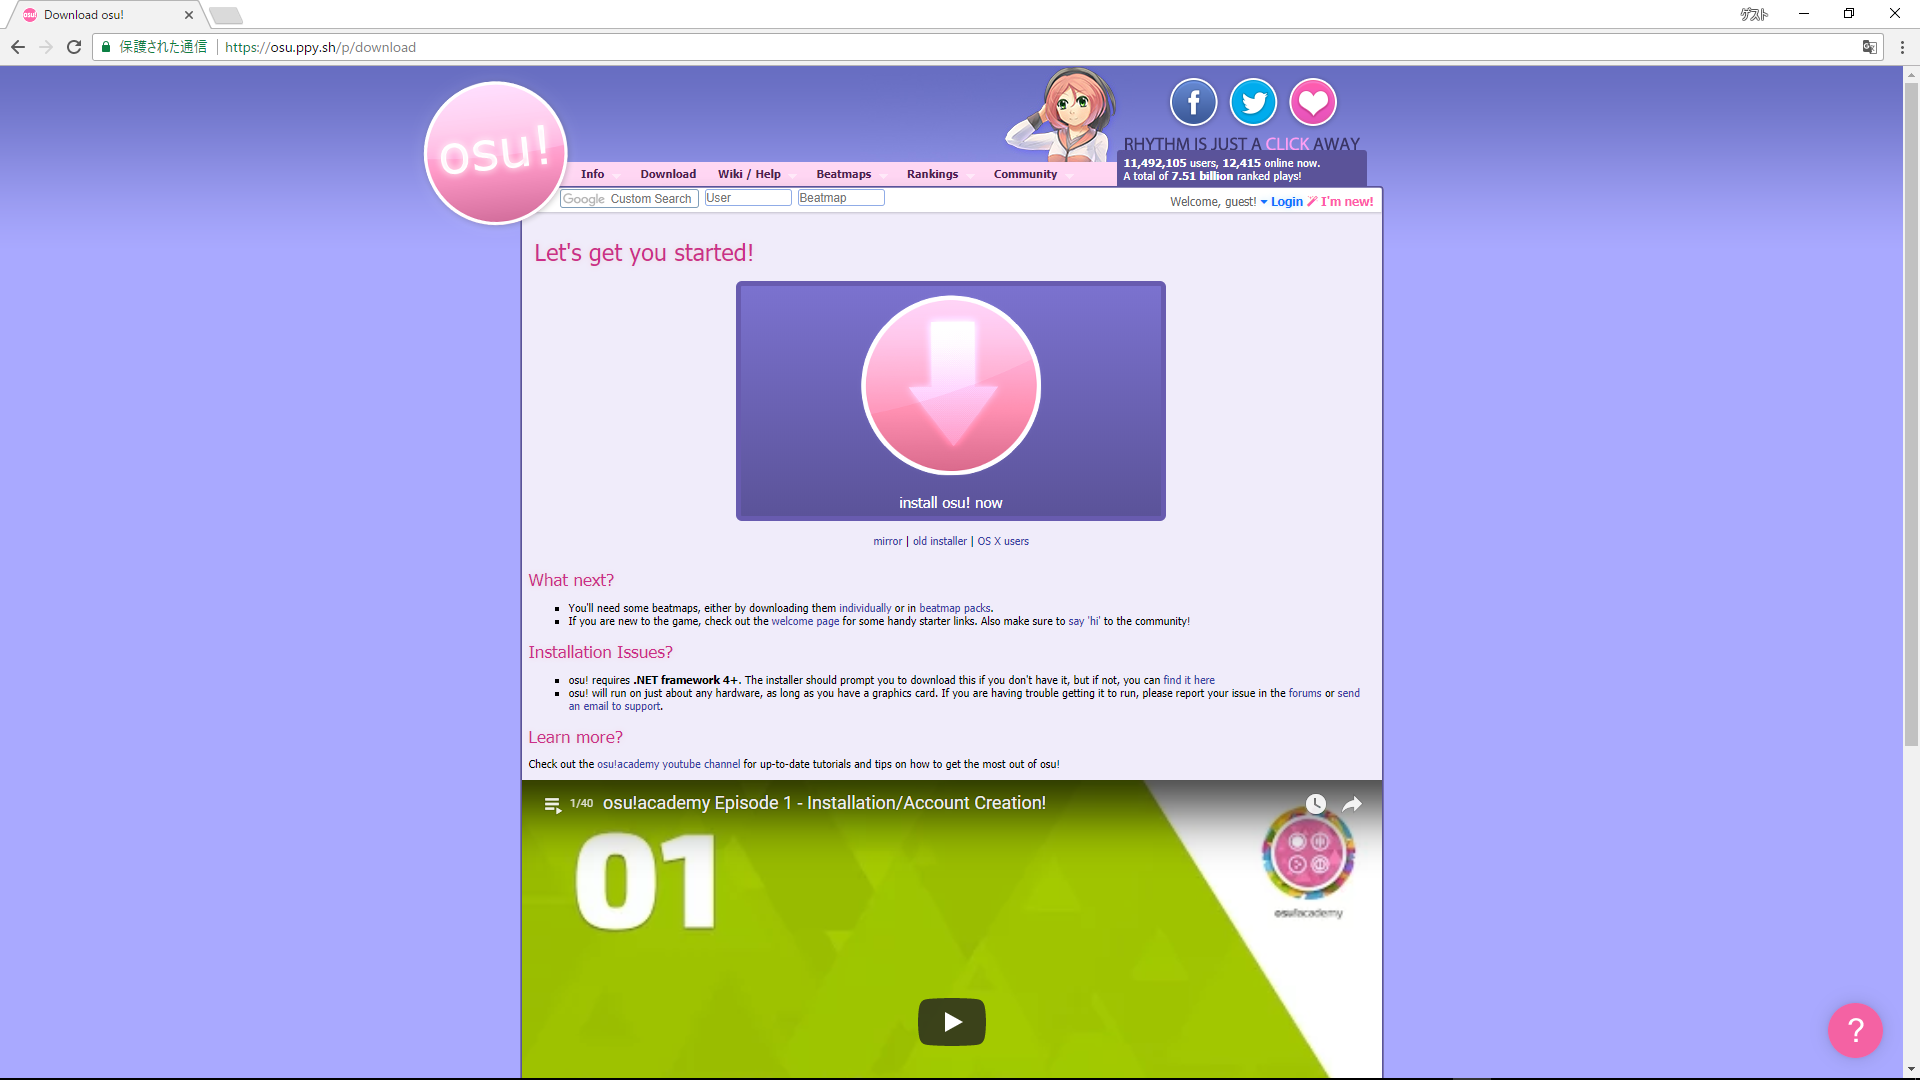Viewport: 1920px width, 1080px height.
Task: Reload the page with the refresh icon
Action: [74, 47]
